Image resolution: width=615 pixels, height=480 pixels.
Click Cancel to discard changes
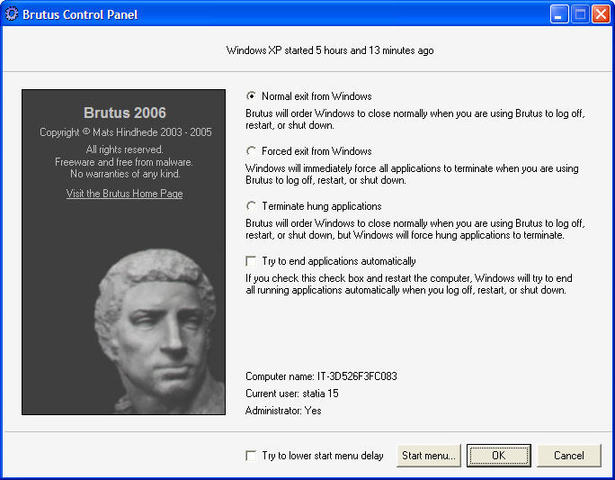[569, 456]
